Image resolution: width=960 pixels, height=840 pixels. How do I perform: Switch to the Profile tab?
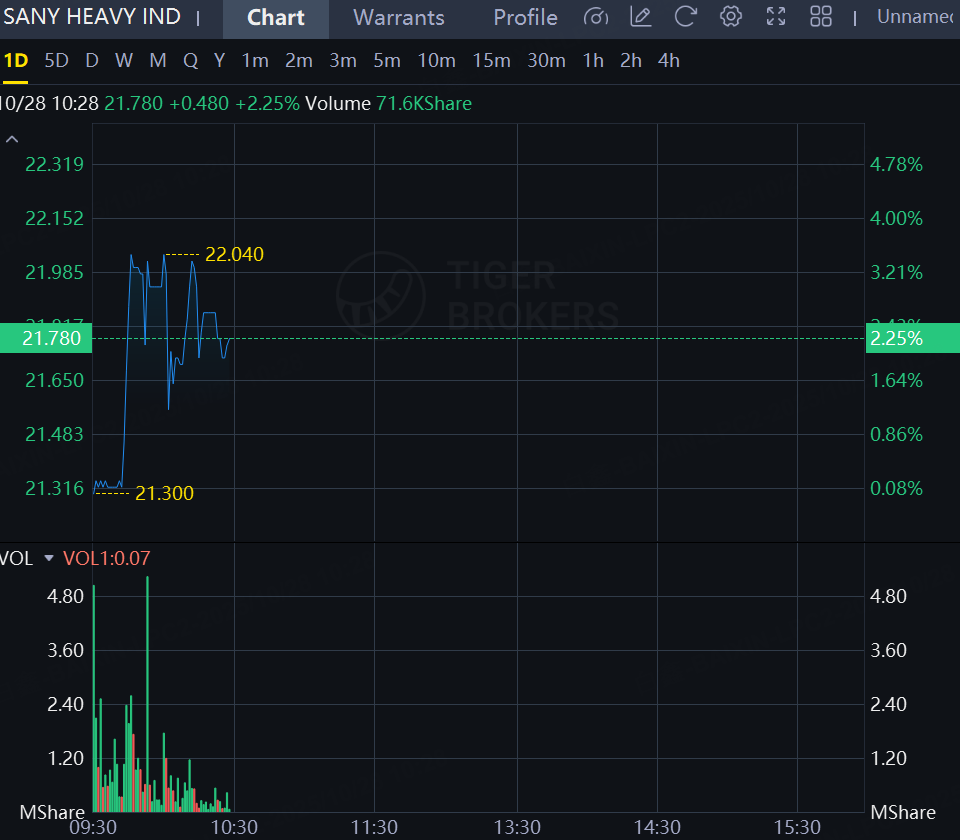(x=525, y=18)
